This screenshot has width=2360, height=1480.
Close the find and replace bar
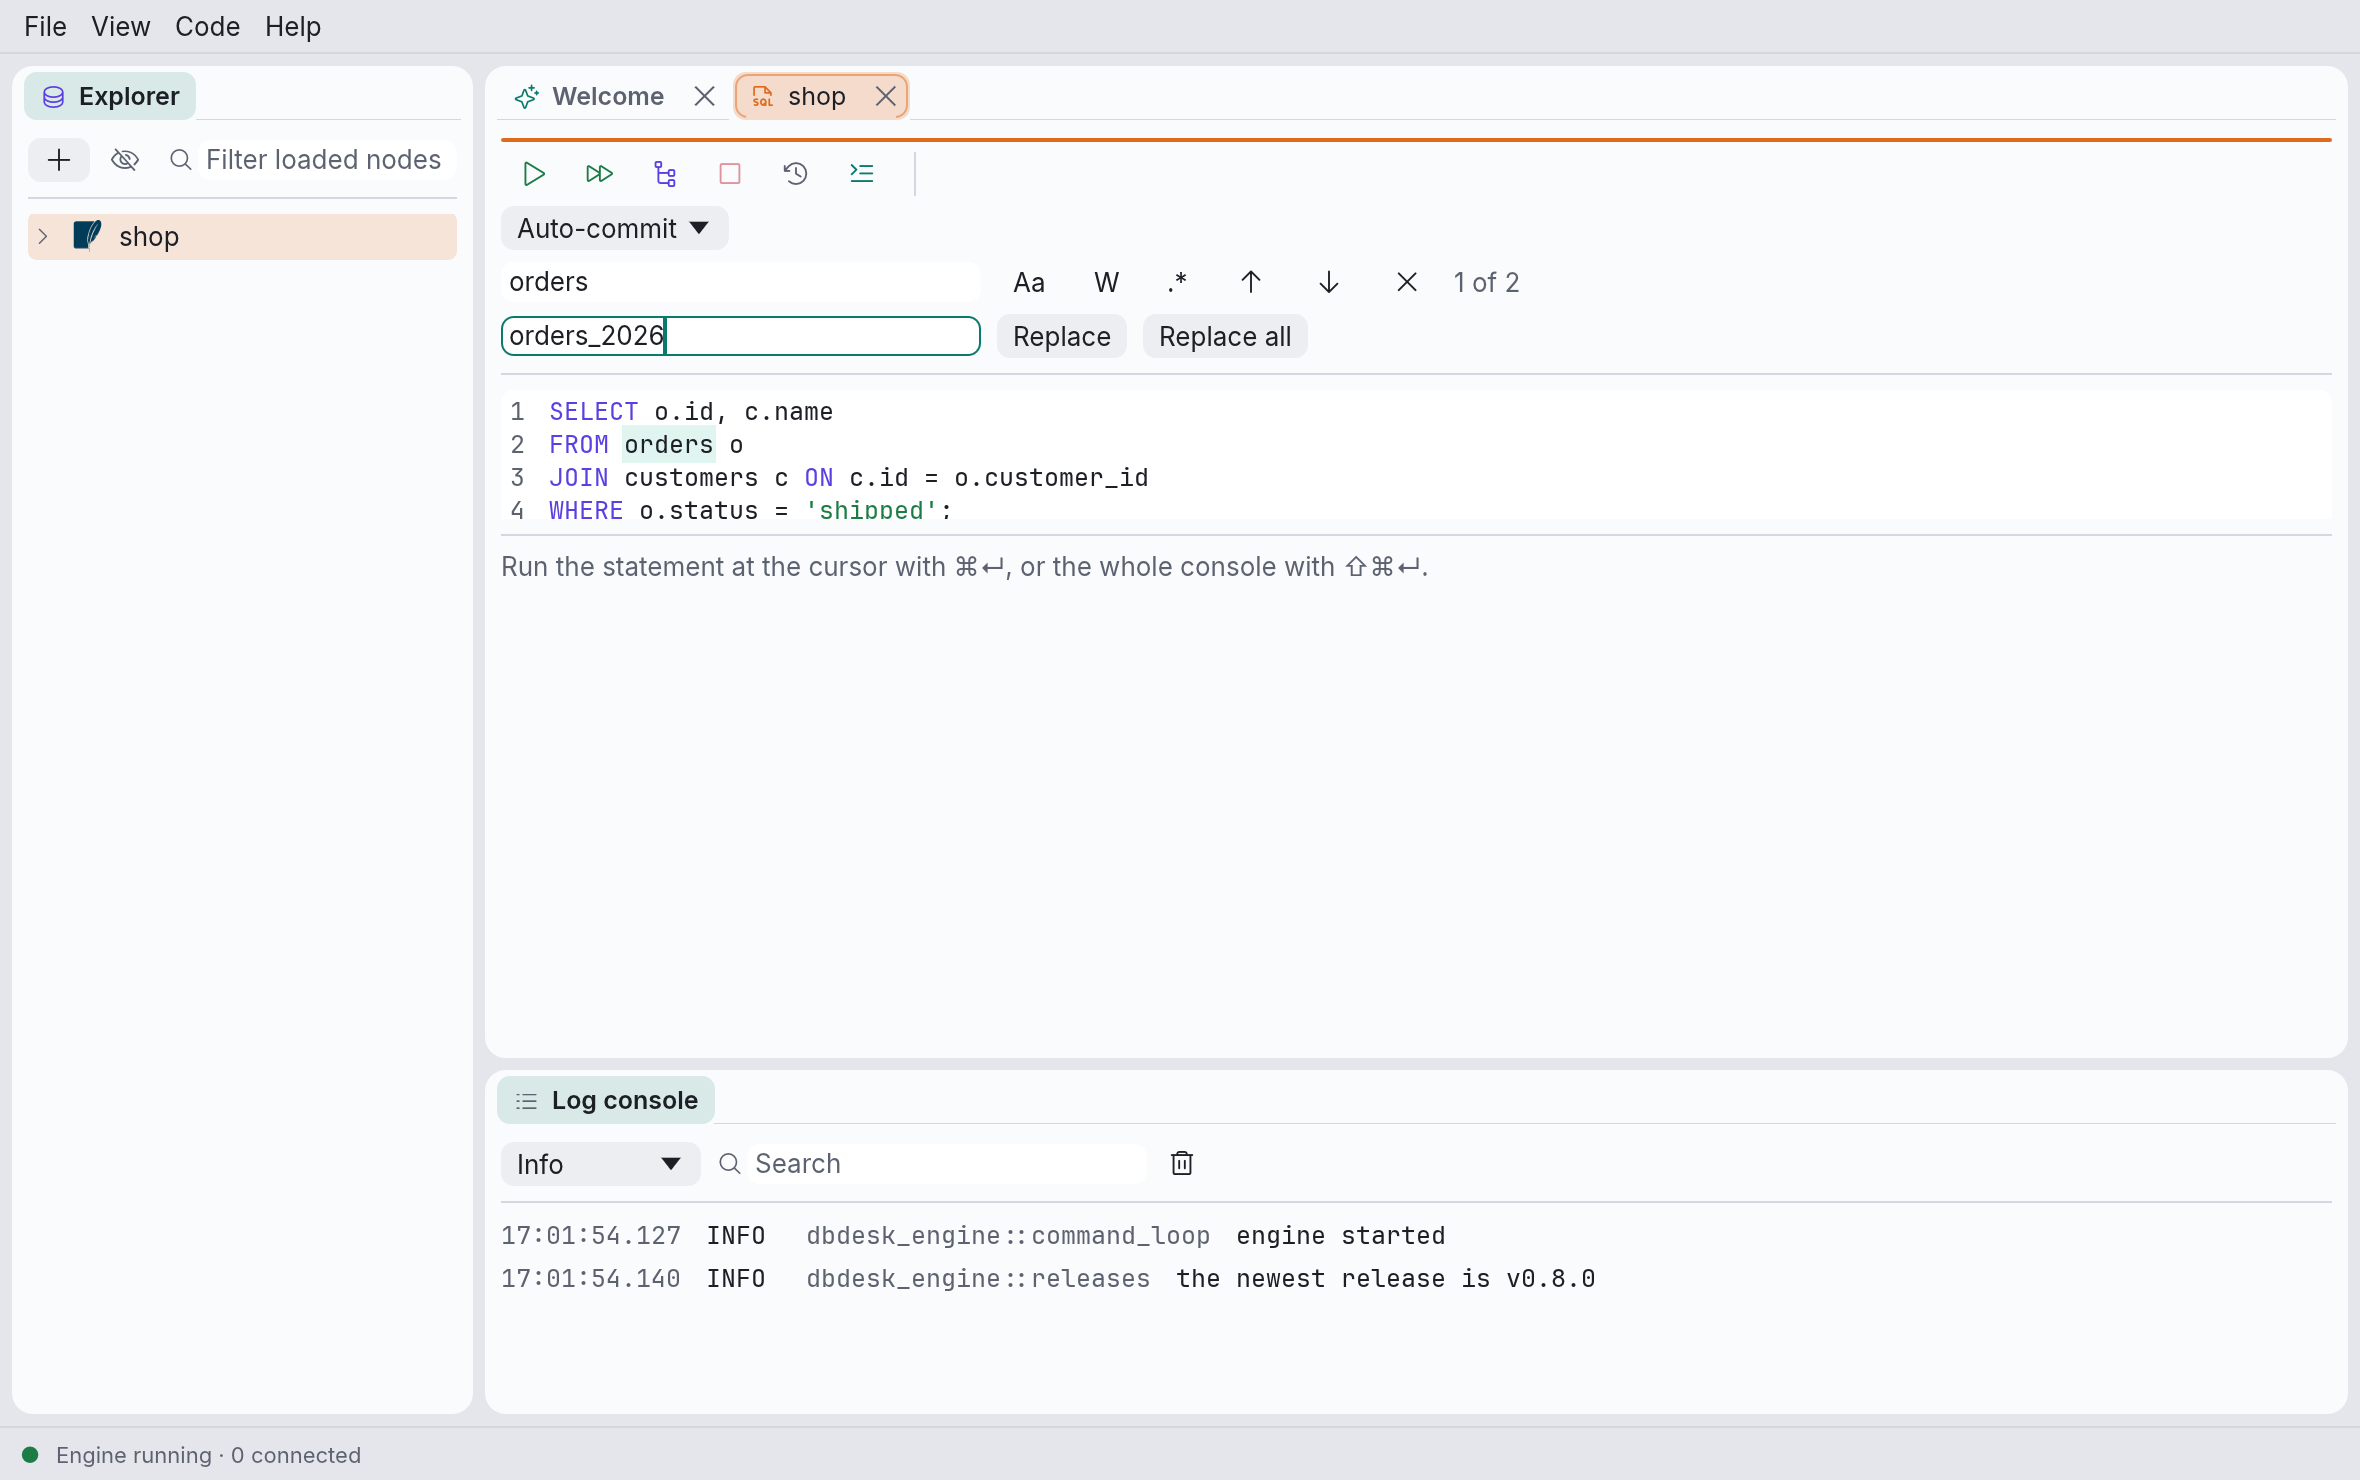(1406, 283)
